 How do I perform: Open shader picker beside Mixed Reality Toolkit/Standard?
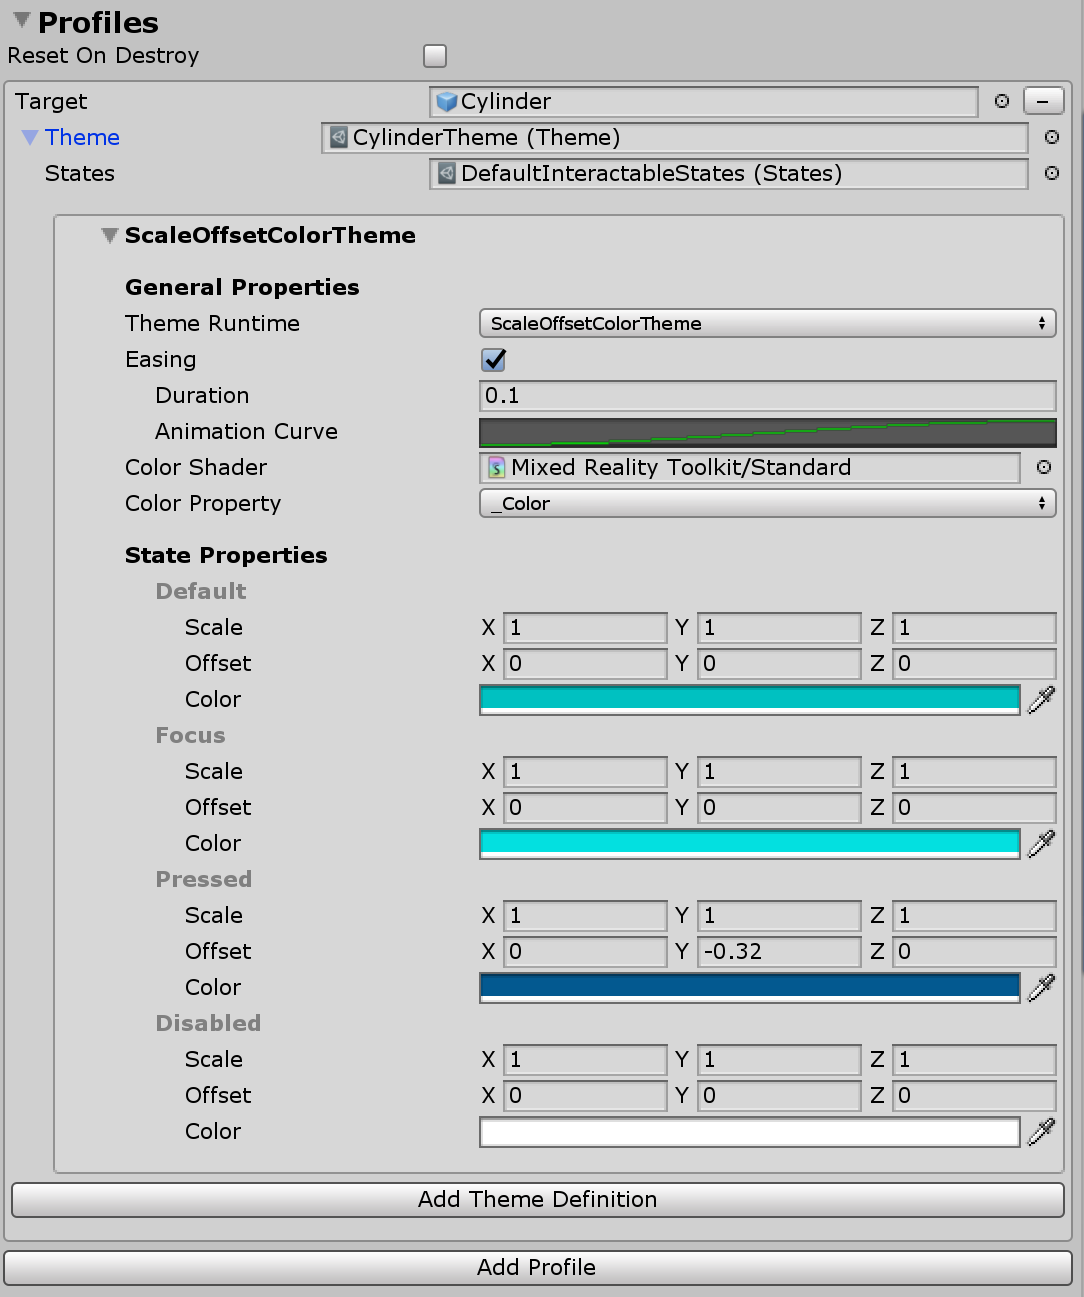click(1044, 467)
